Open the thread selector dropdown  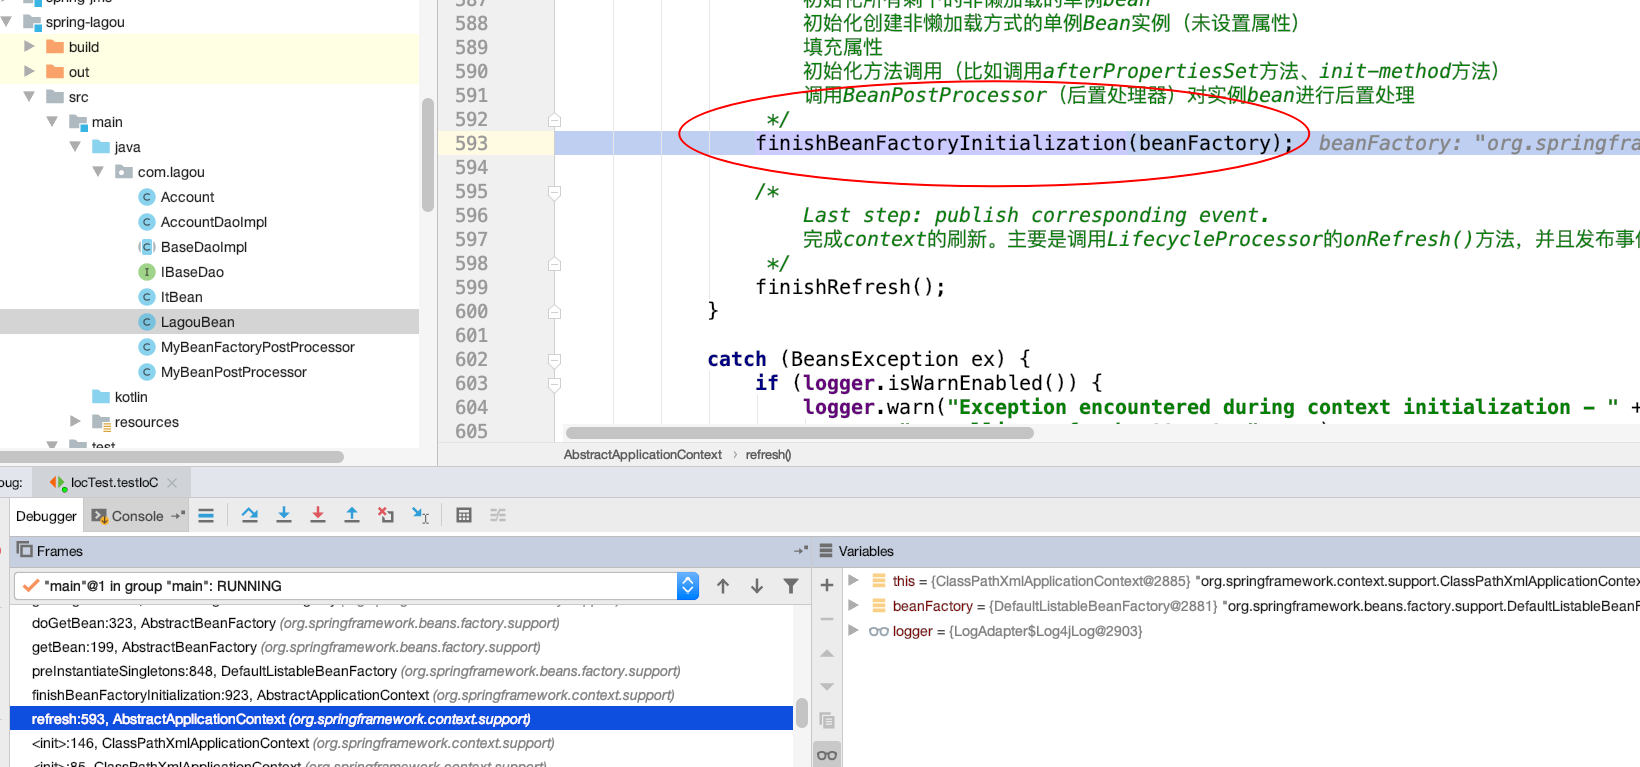tap(688, 586)
